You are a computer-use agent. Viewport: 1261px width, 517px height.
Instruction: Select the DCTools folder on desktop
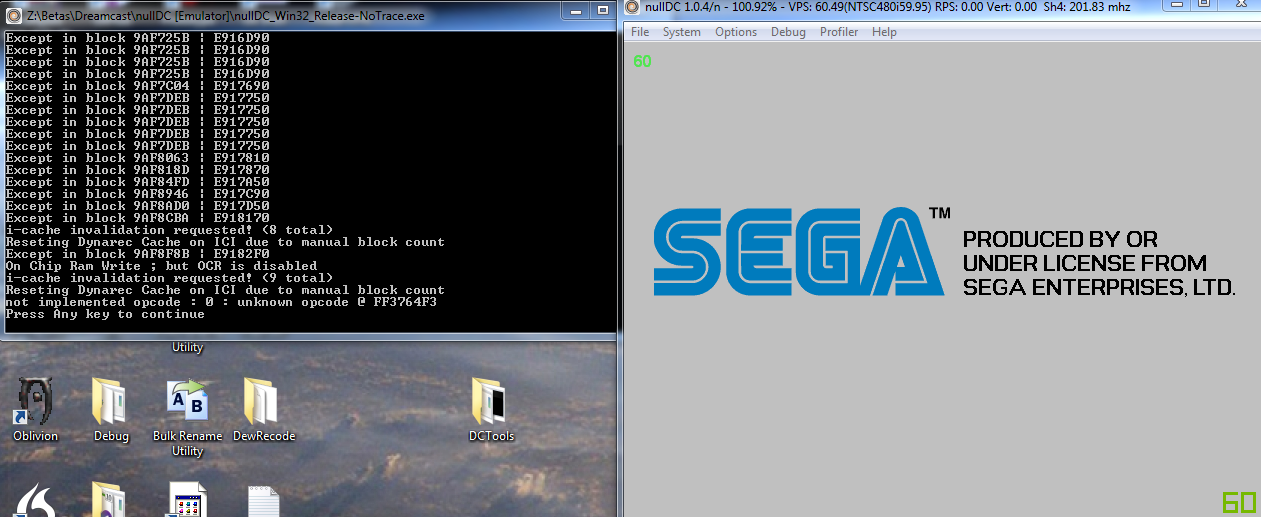[491, 410]
